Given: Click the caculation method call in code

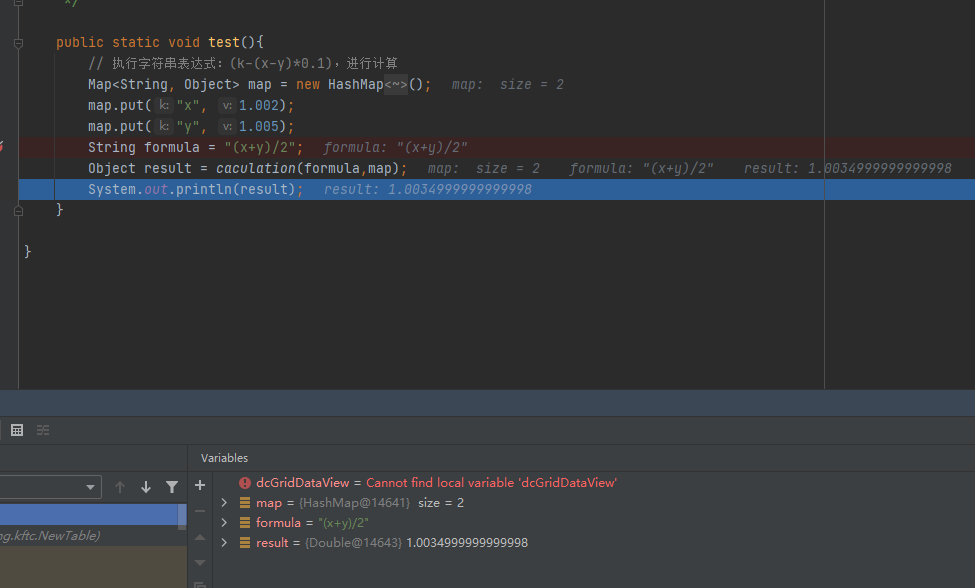Looking at the screenshot, I should tap(256, 168).
